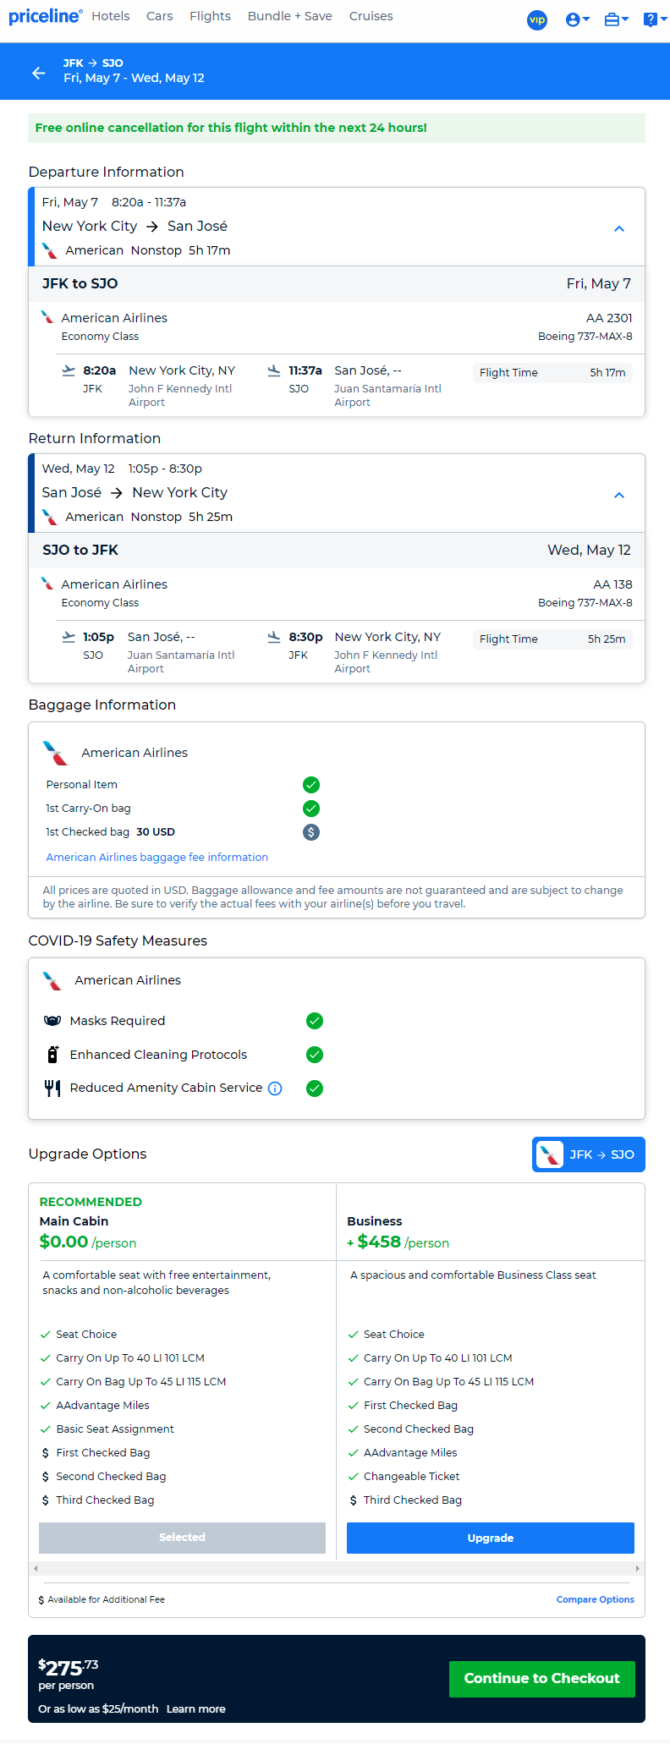Go to the Hotels tab
Image resolution: width=670 pixels, height=1744 pixels.
click(x=111, y=16)
